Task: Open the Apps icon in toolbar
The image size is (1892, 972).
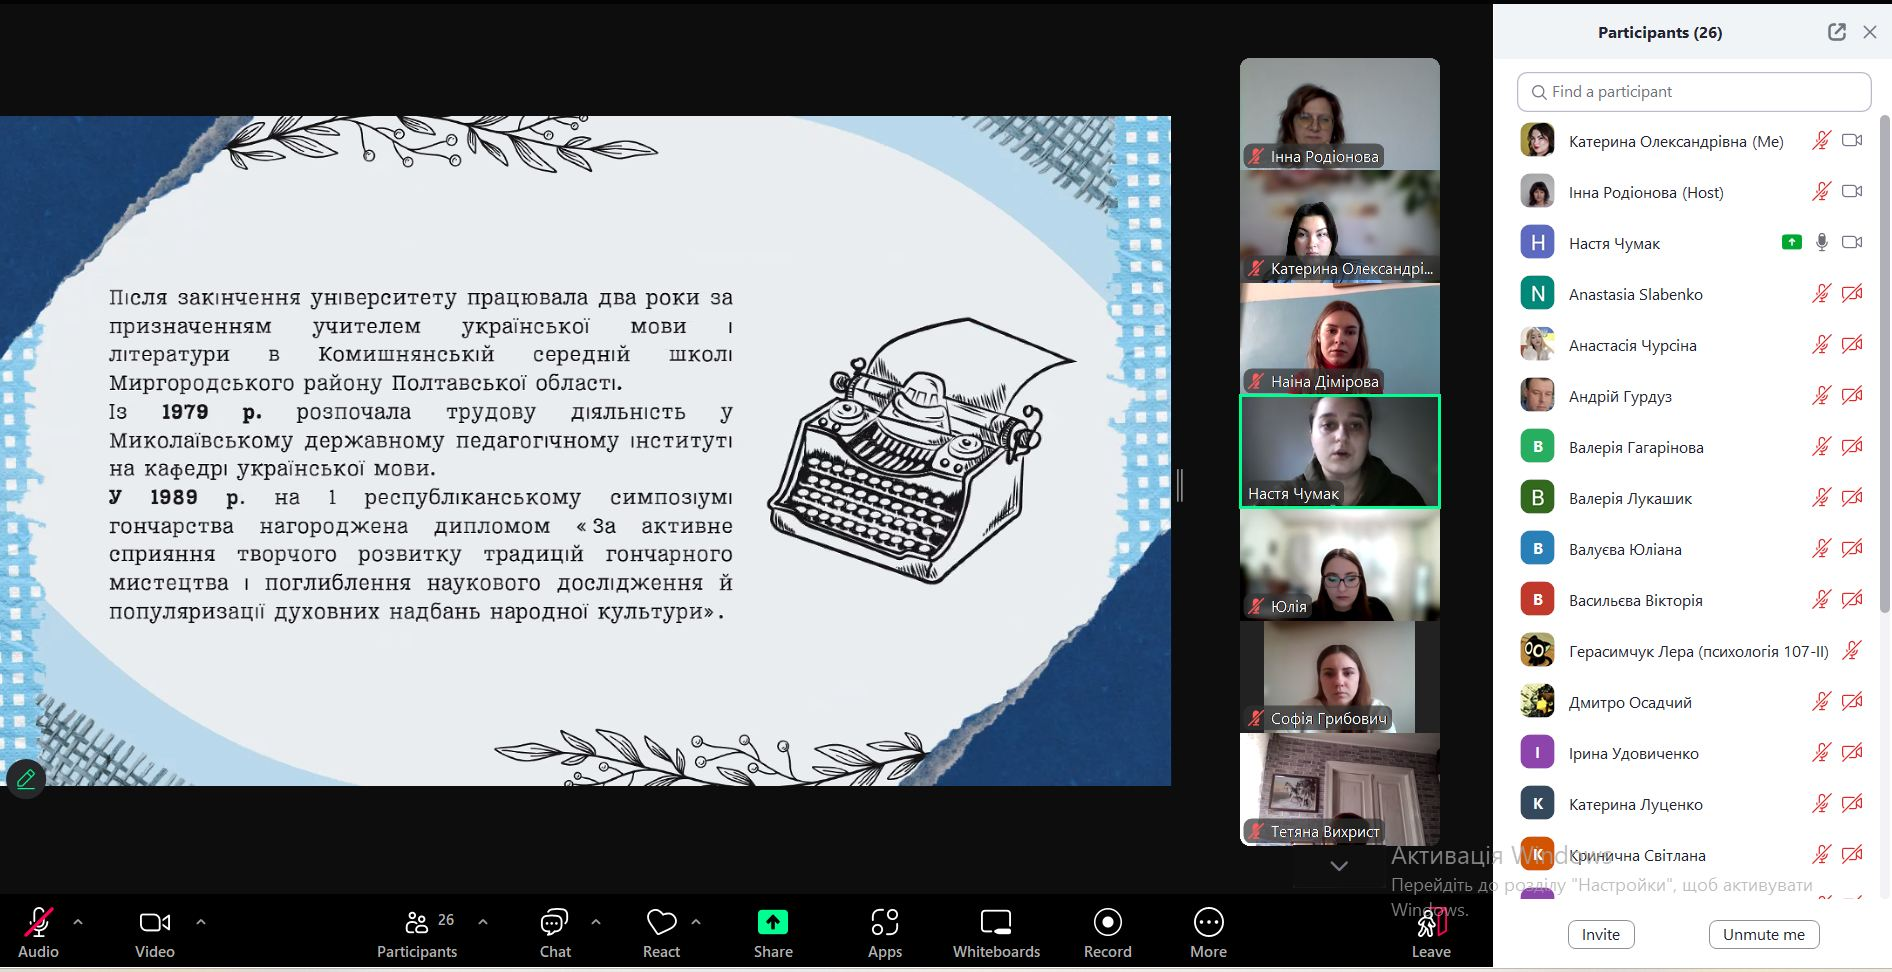Action: pos(884,922)
